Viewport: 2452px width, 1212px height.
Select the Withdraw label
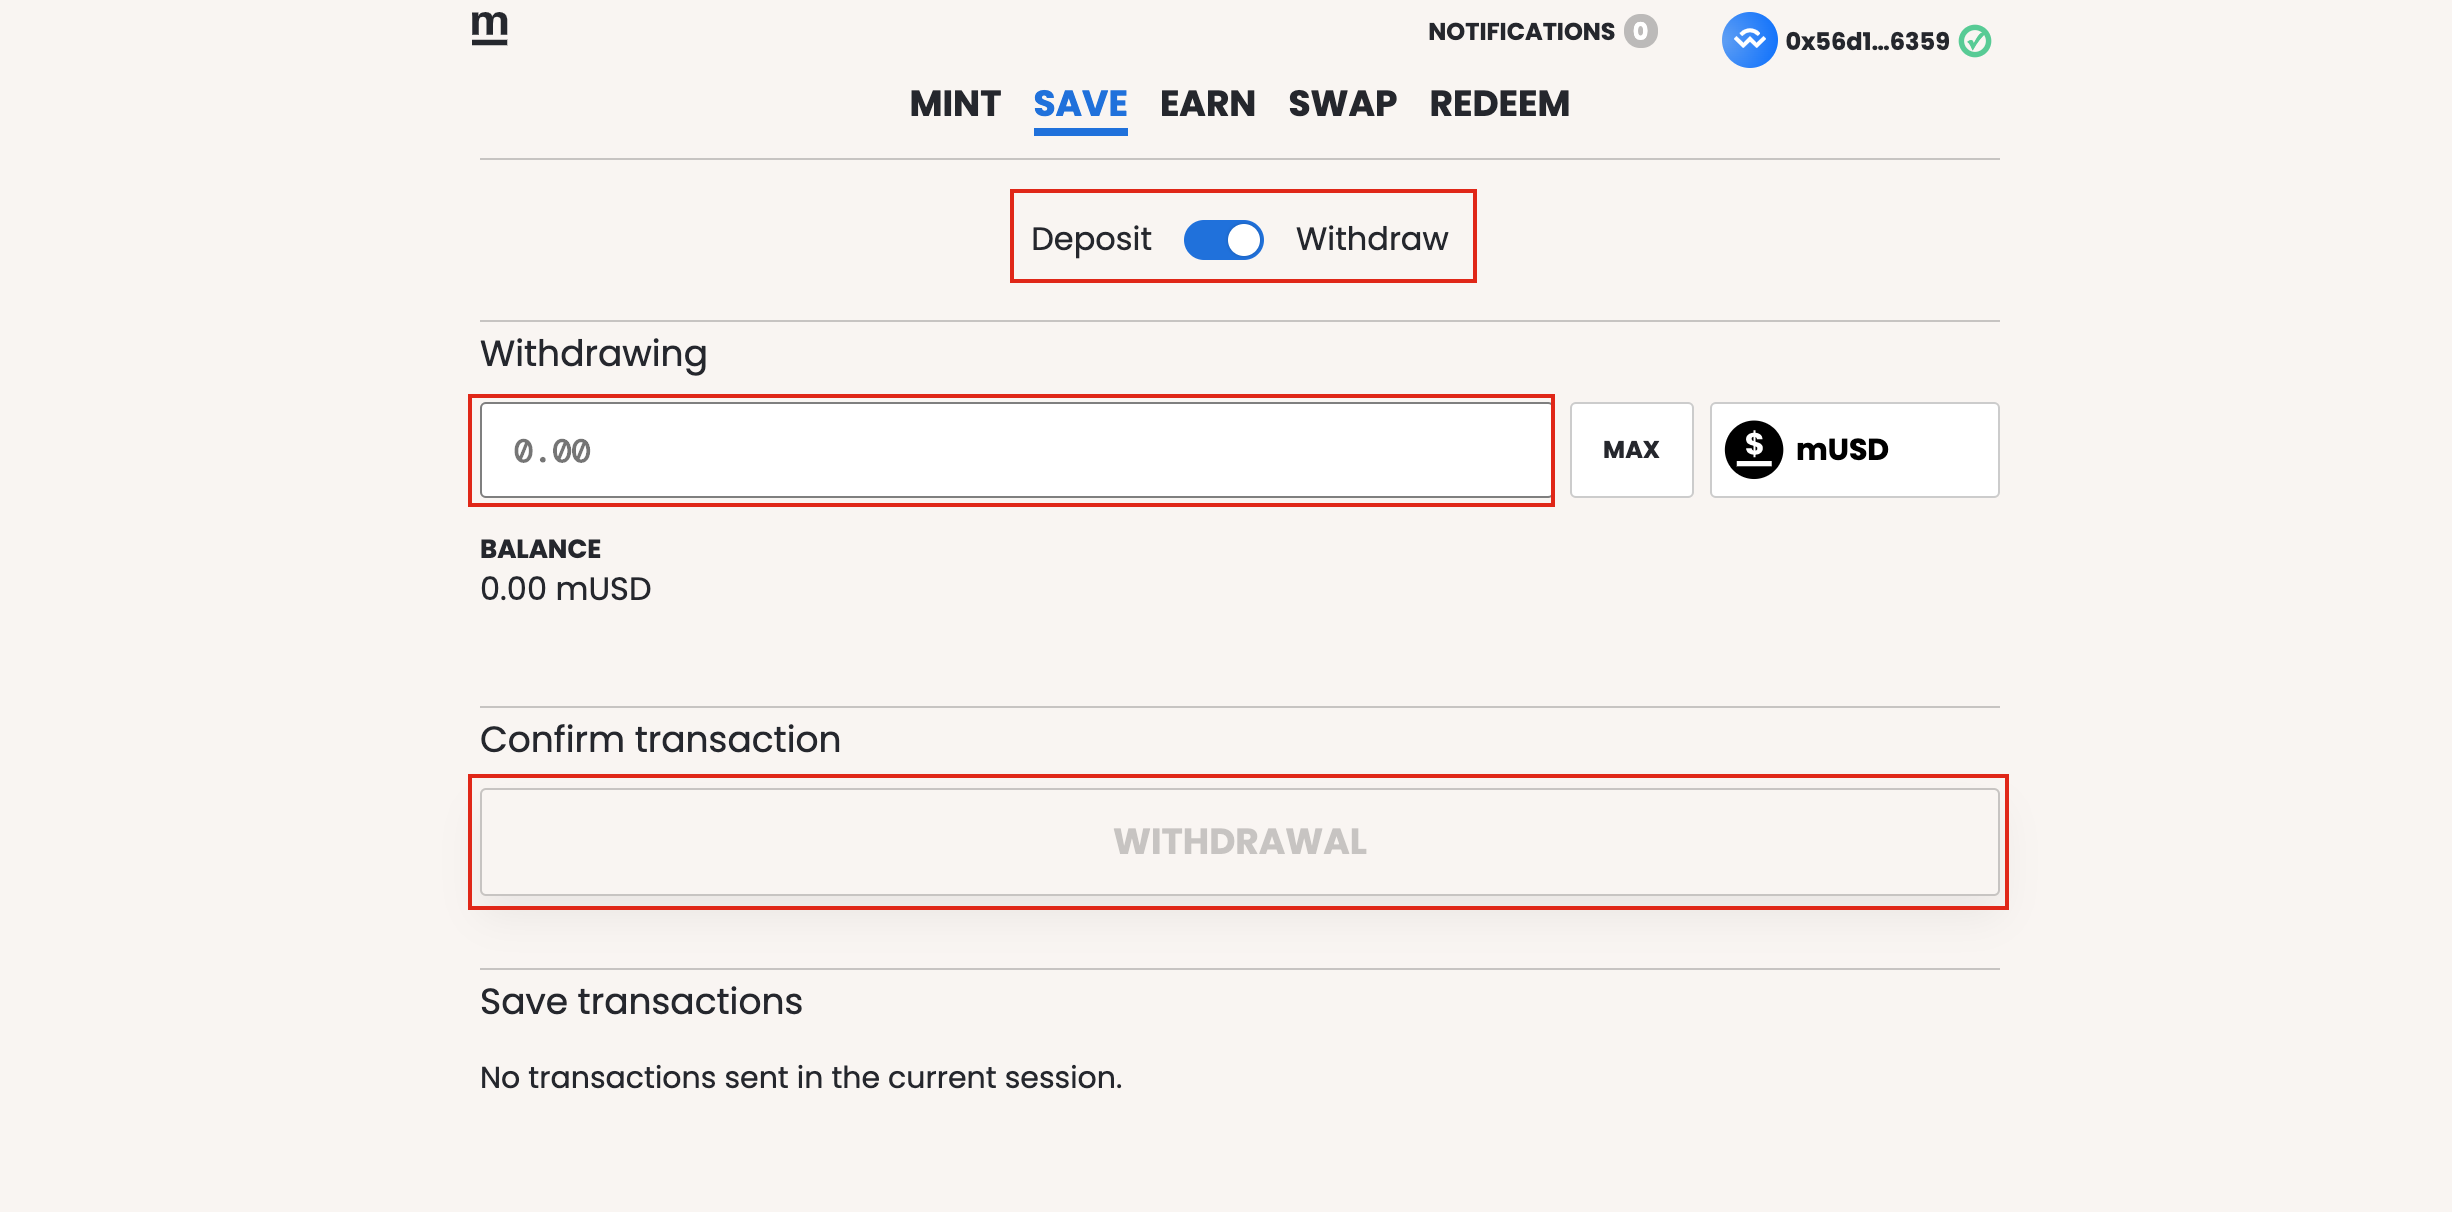pyautogui.click(x=1372, y=239)
